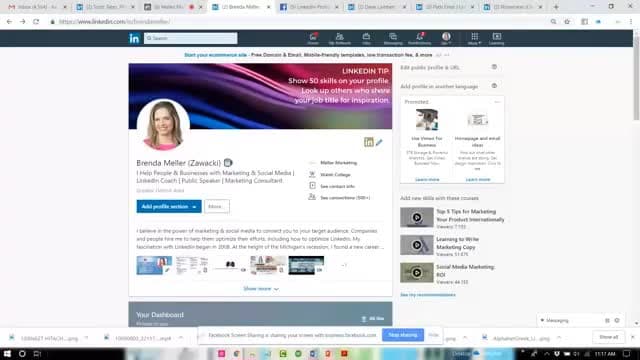
Task: Open Add profile section dropdown
Action: (169, 207)
